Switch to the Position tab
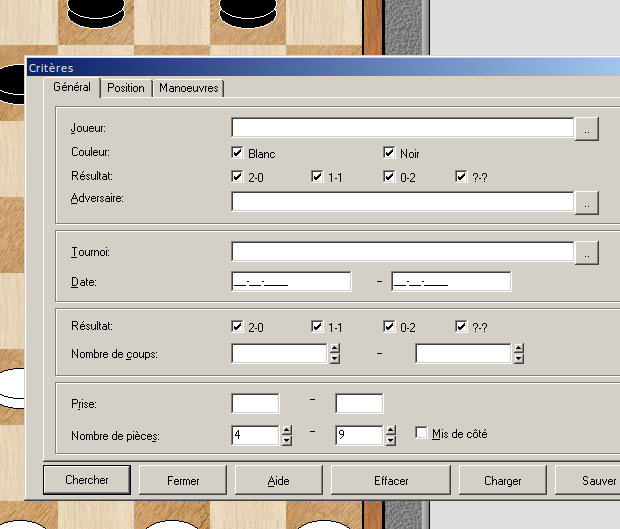620x529 pixels. [126, 88]
